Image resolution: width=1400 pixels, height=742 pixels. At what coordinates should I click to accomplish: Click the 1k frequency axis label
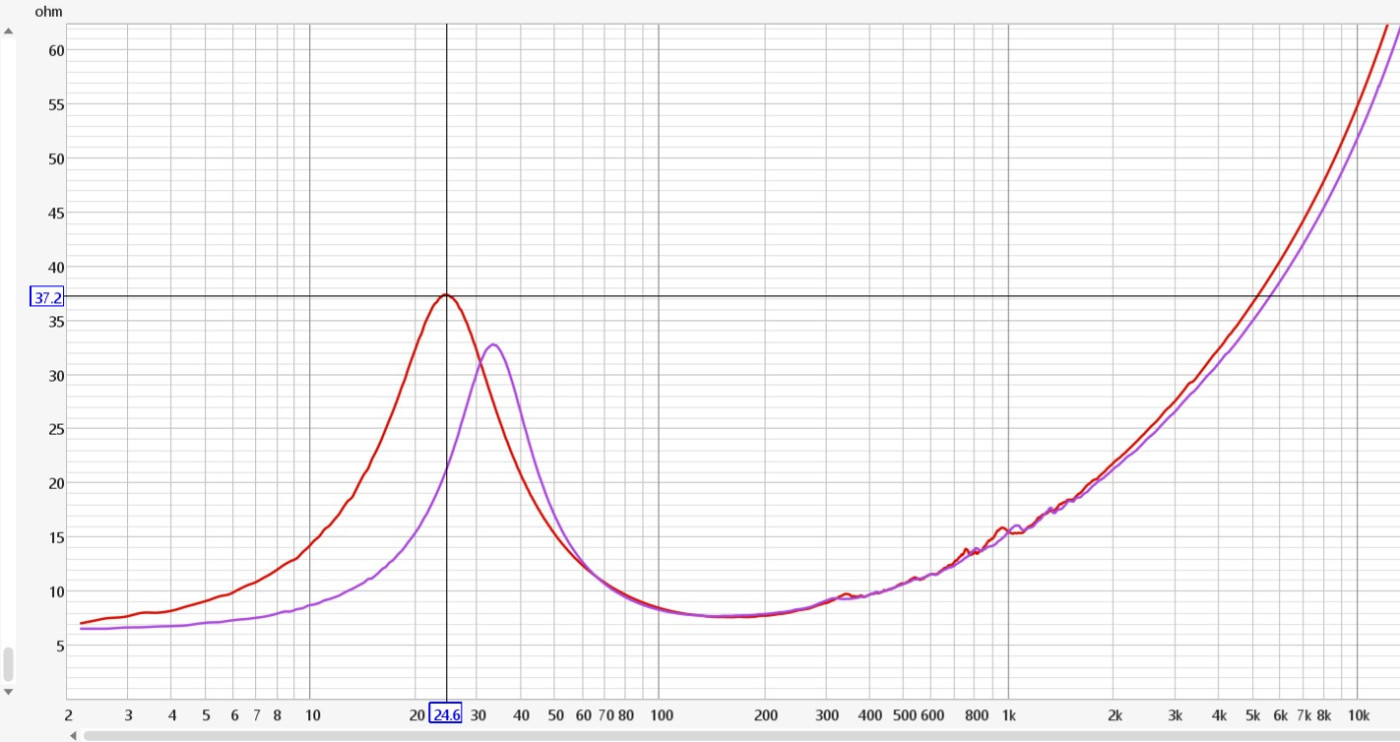click(x=1009, y=715)
